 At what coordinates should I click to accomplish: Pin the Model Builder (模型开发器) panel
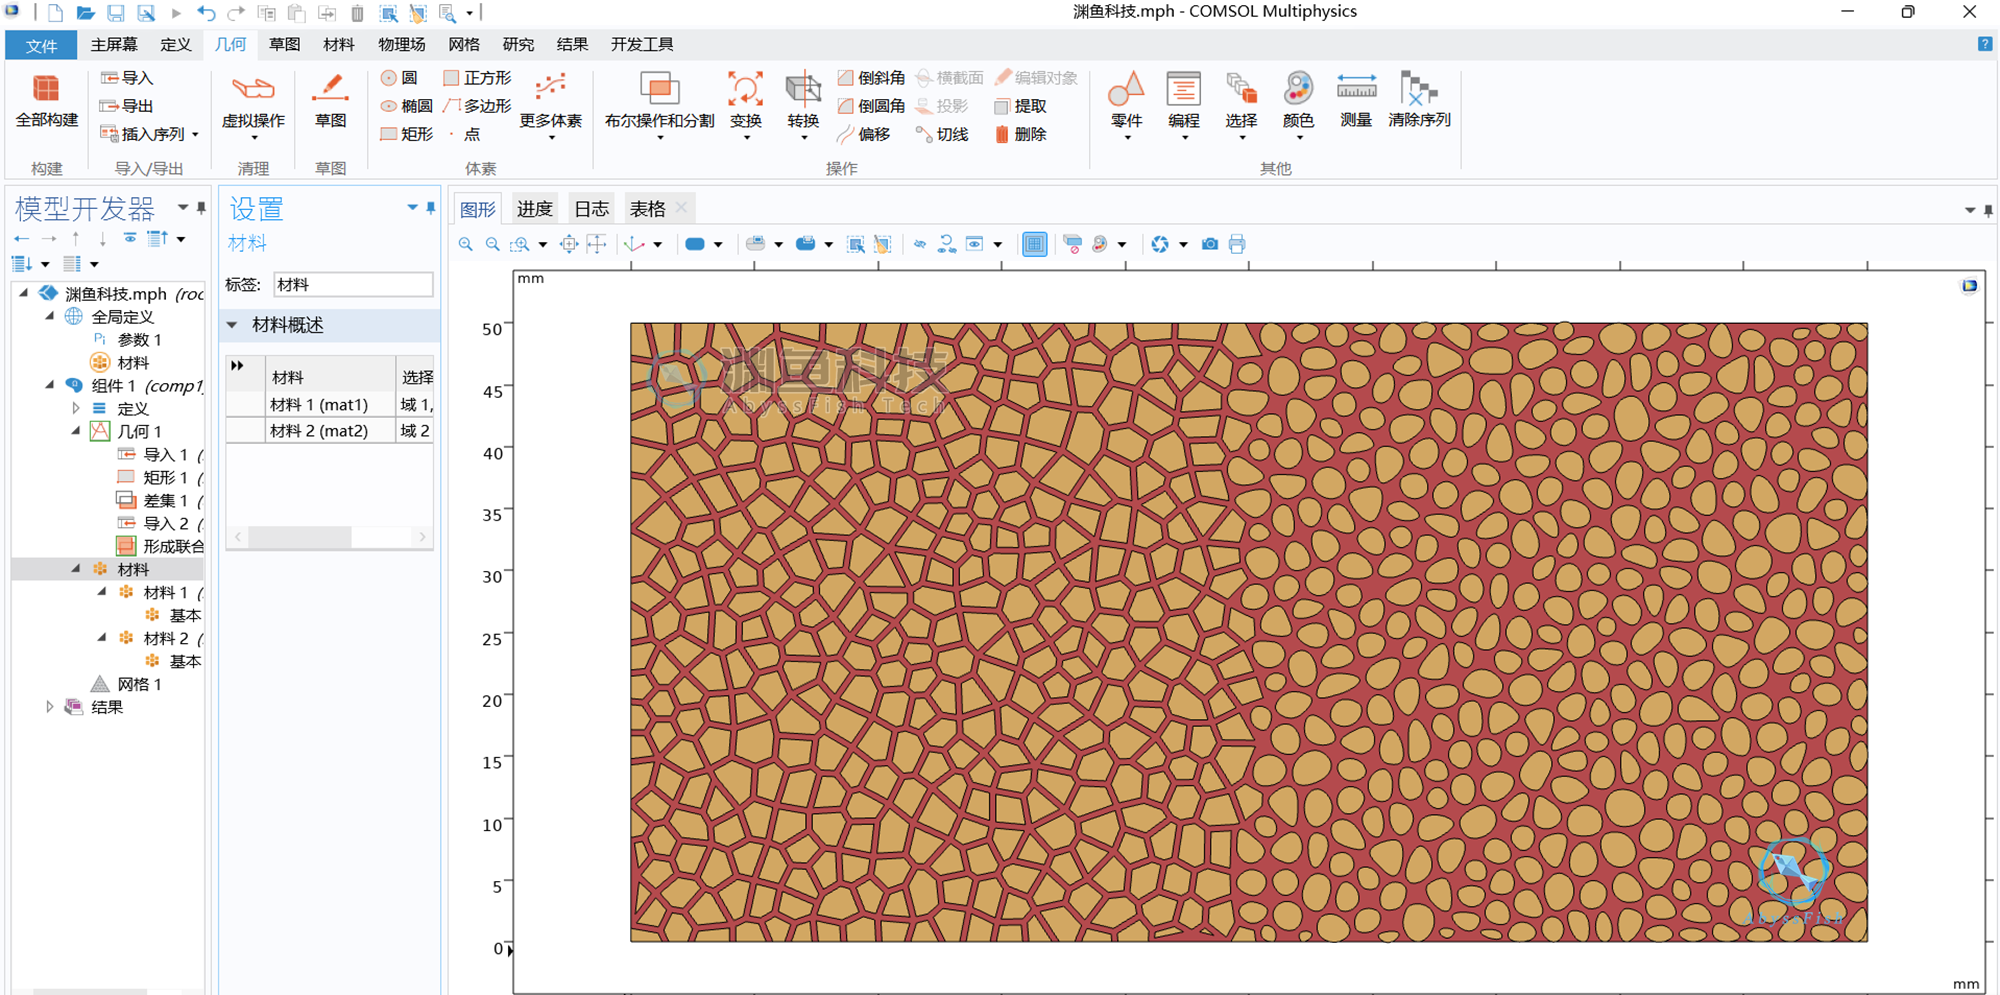coord(201,208)
